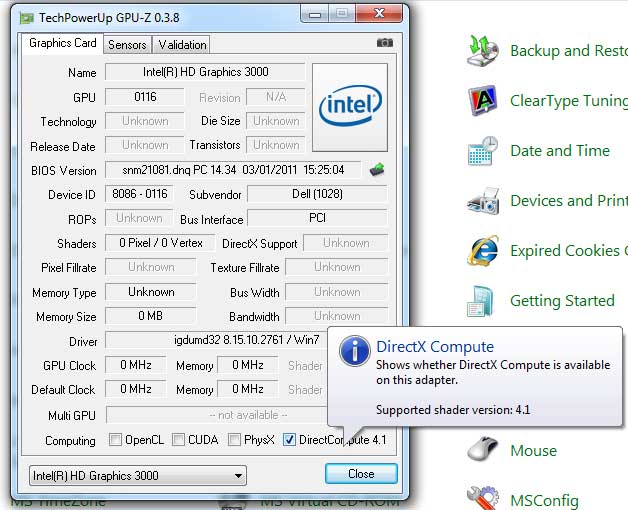Click the Subvendor field Dell (1028)
Screen dimensions: 628x510
[317, 194]
